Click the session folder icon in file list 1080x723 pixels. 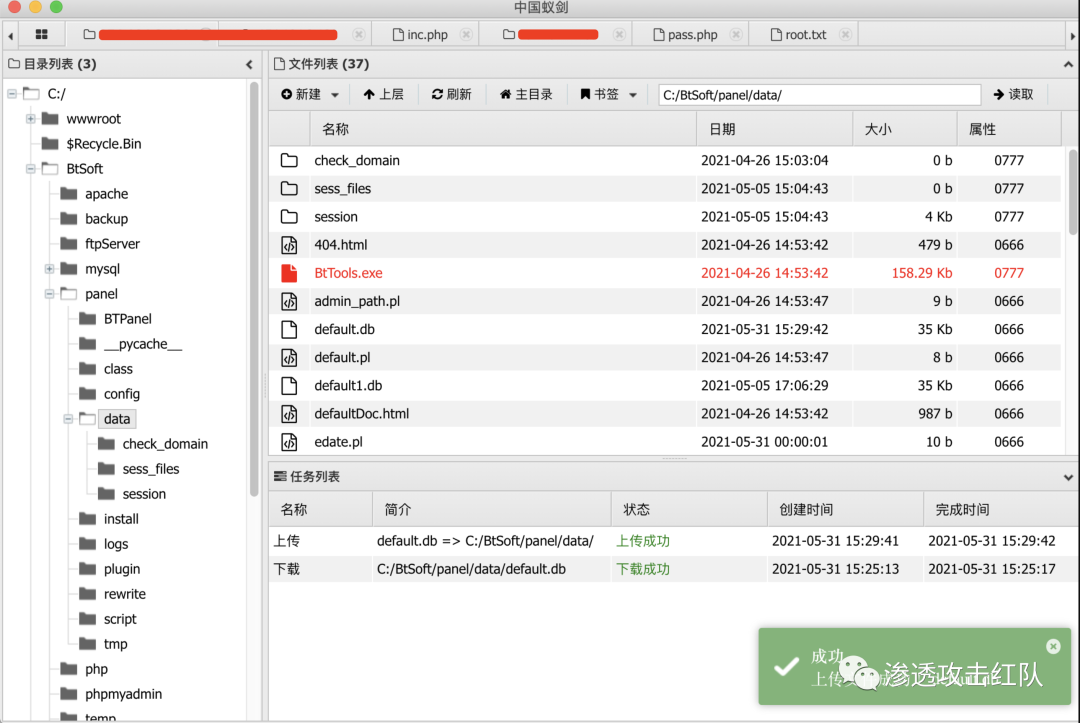289,217
